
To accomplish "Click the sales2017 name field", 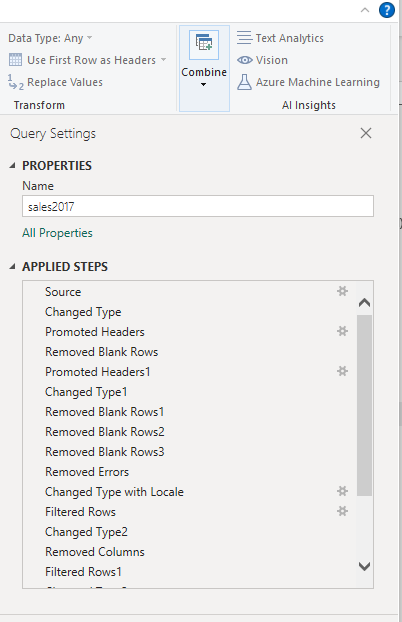I will 198,206.
